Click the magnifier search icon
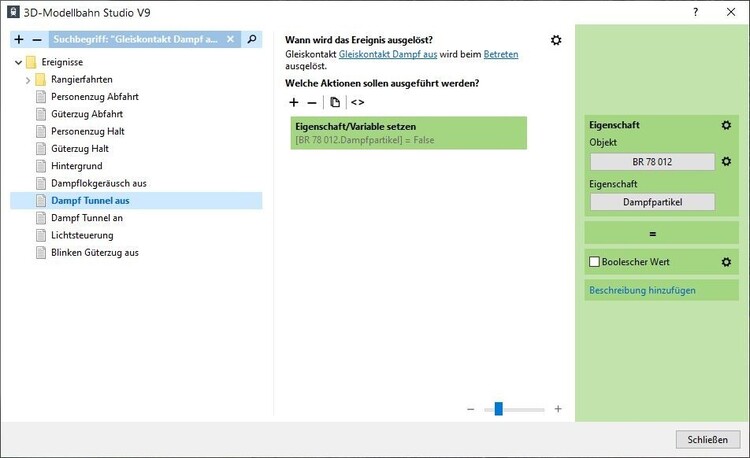Image resolution: width=750 pixels, height=458 pixels. click(253, 39)
